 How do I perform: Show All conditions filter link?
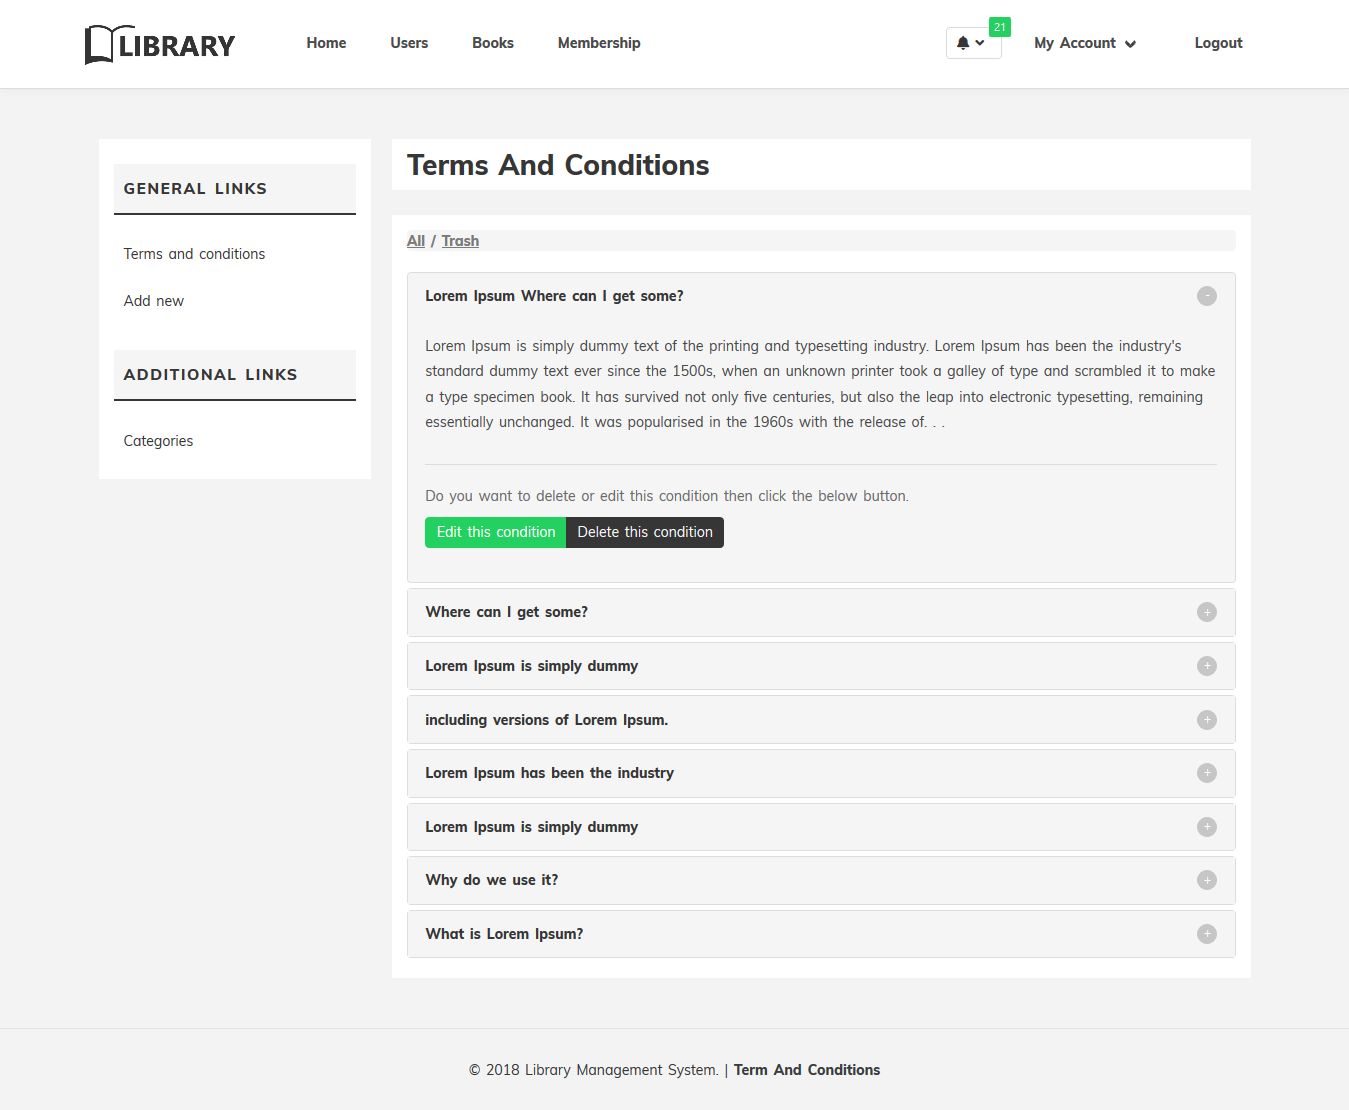(x=416, y=241)
